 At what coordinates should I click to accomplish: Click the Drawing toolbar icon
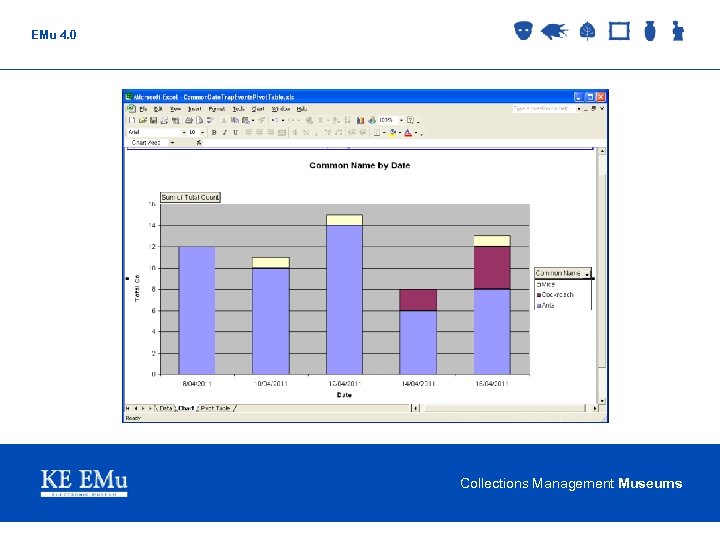coord(372,120)
